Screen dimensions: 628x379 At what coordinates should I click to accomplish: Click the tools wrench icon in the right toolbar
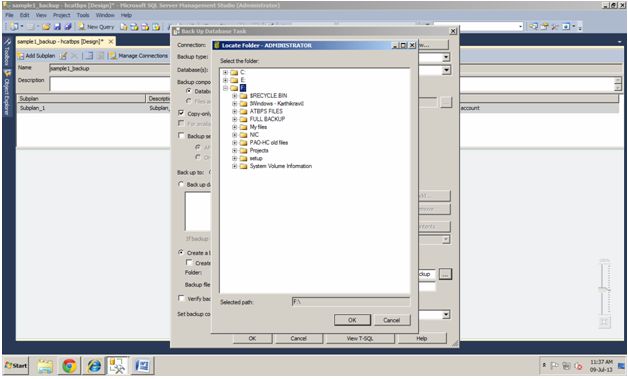coord(555,26)
